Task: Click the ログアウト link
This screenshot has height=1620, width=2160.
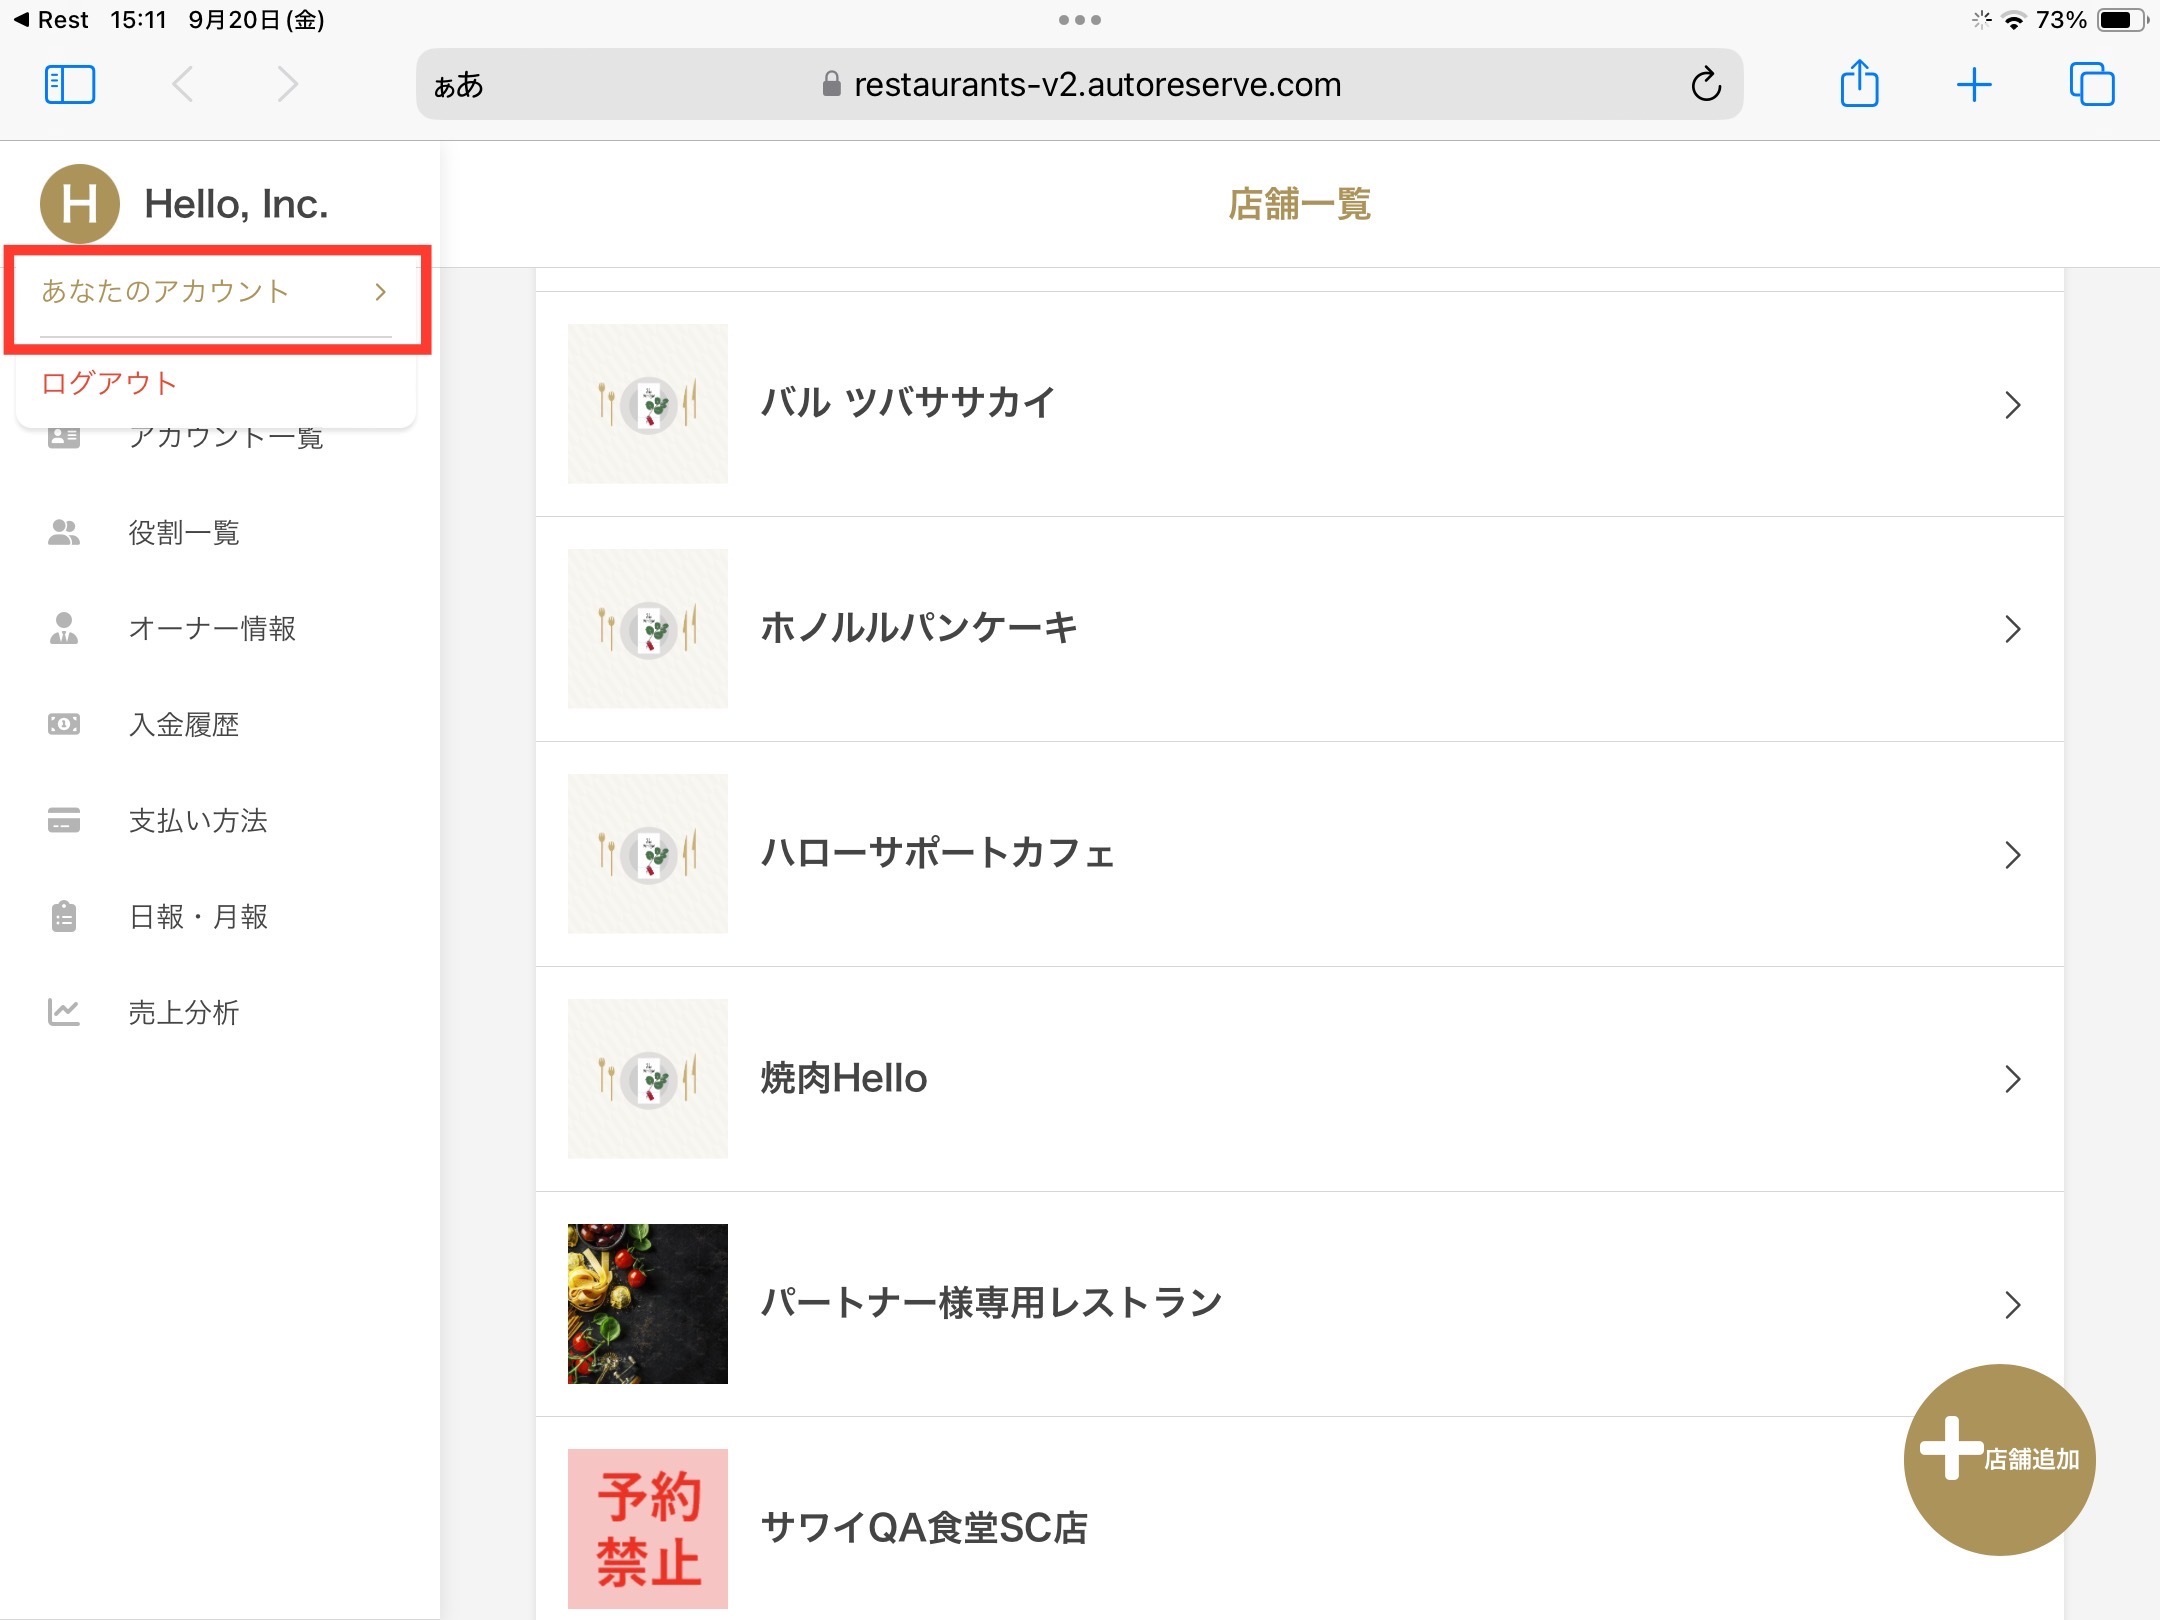Action: (109, 383)
